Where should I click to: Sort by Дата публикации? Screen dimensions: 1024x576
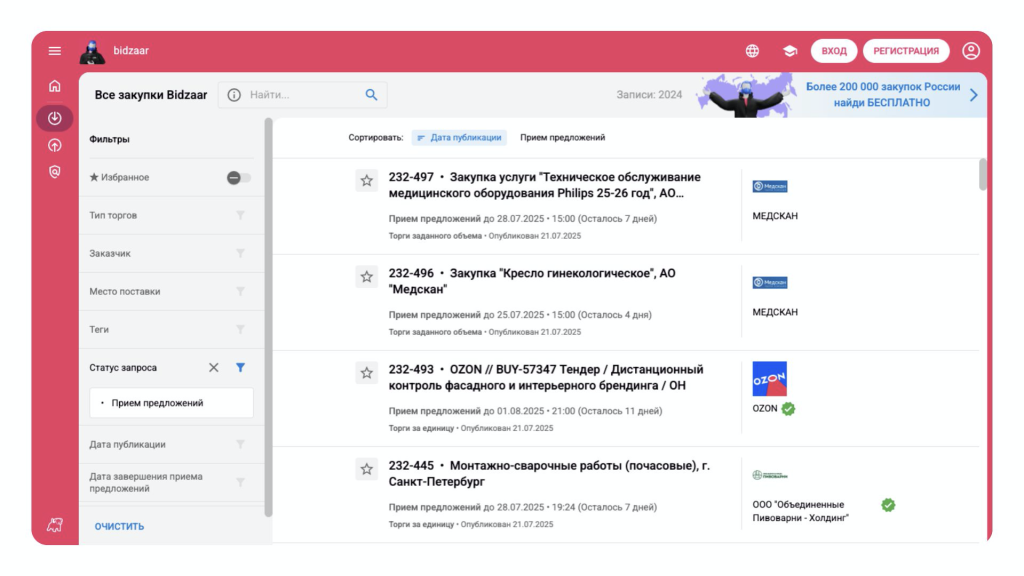(459, 138)
